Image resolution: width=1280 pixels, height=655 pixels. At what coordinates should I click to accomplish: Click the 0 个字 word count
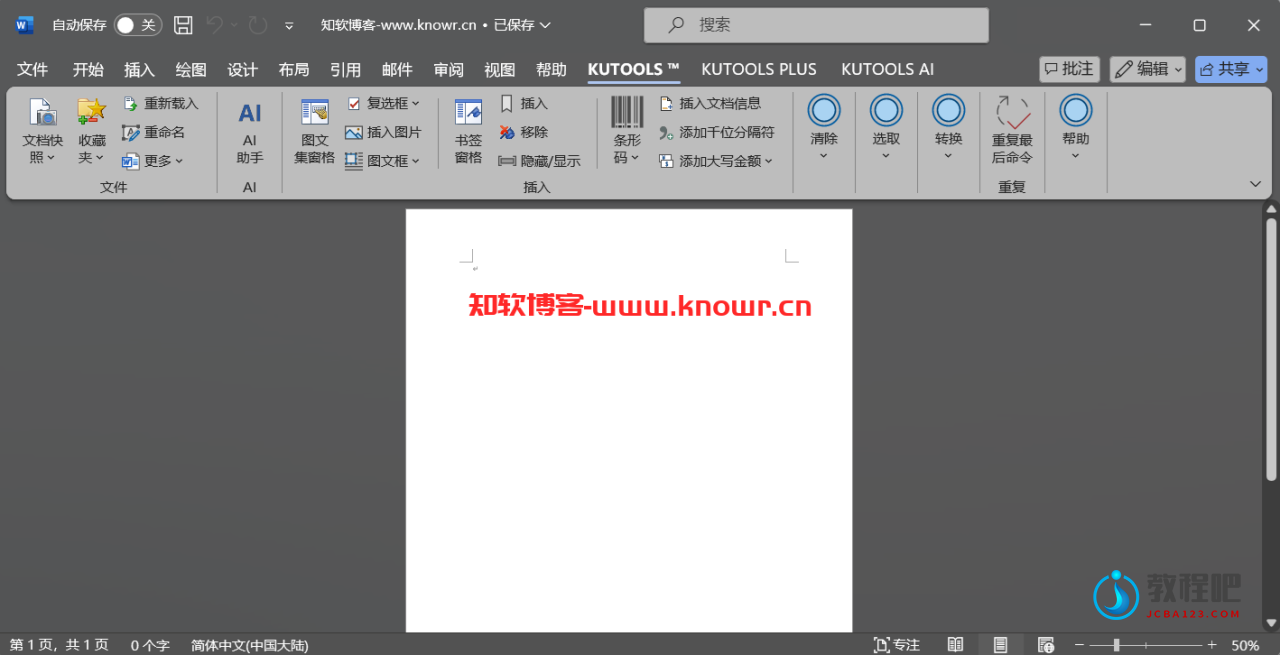[150, 645]
